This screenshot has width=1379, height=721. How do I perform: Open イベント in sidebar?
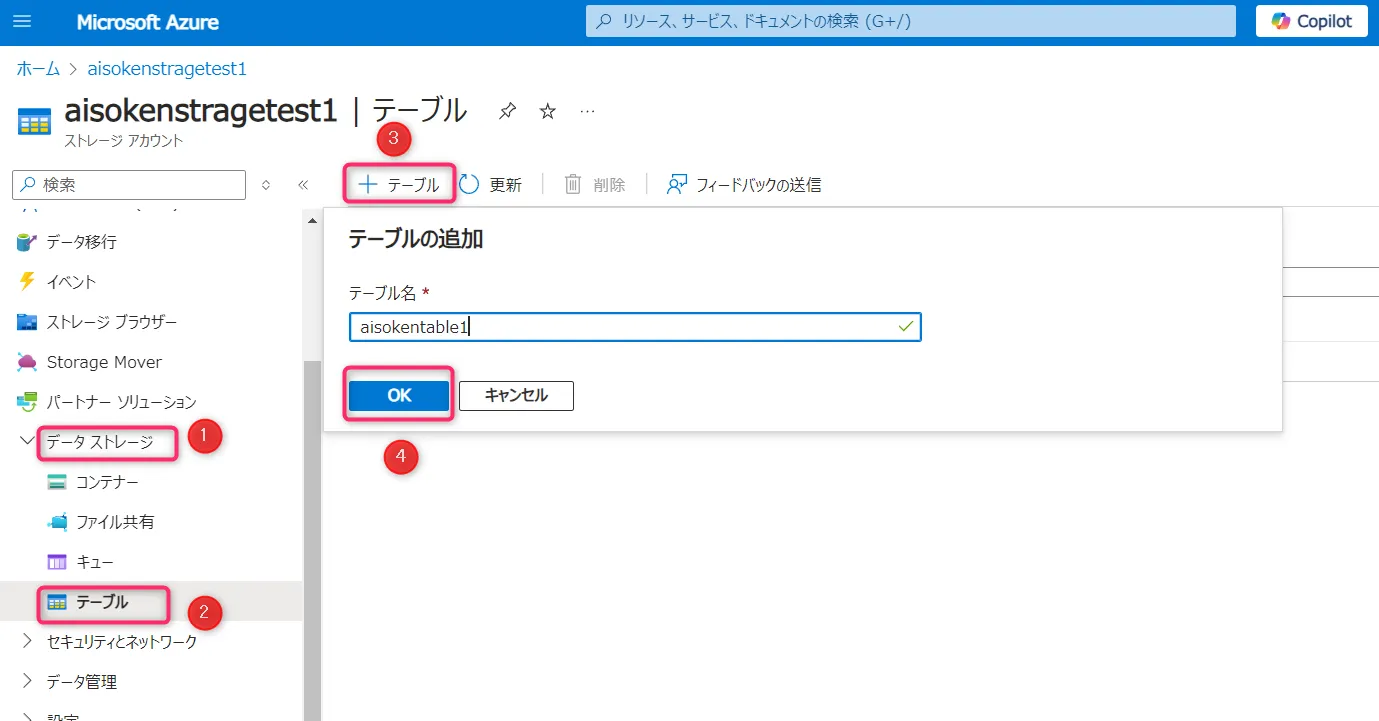pos(71,282)
